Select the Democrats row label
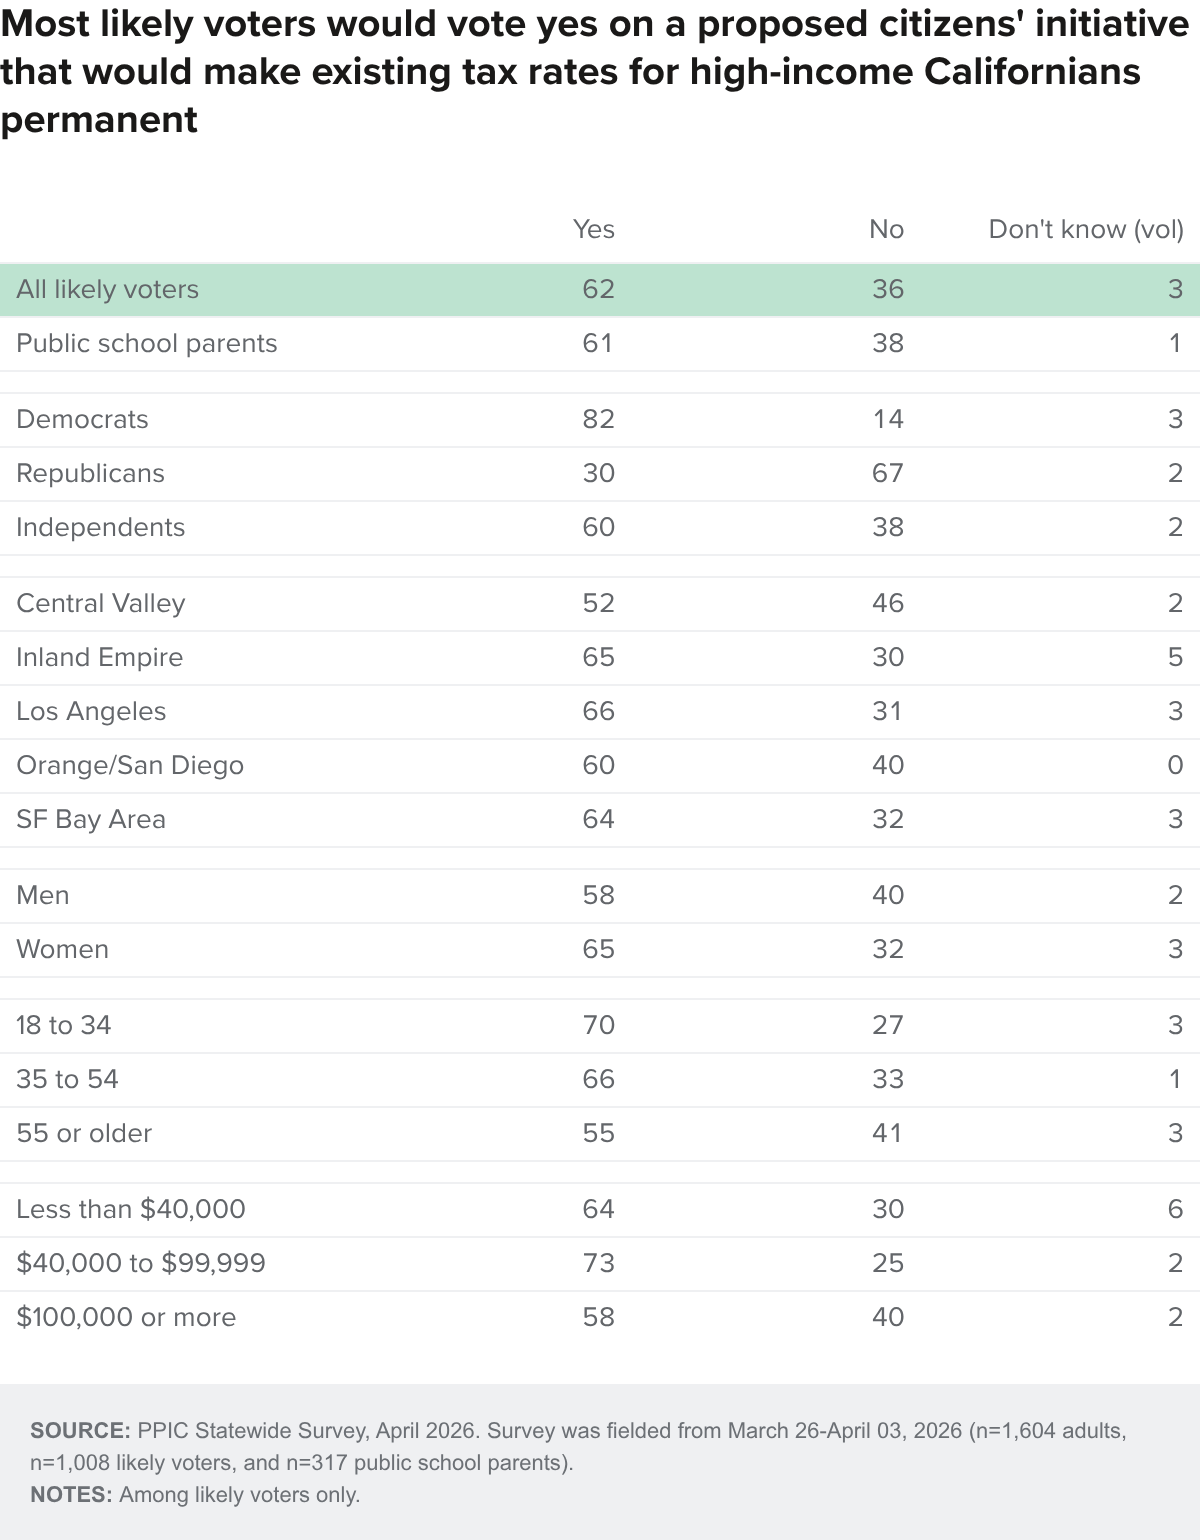 (x=82, y=419)
